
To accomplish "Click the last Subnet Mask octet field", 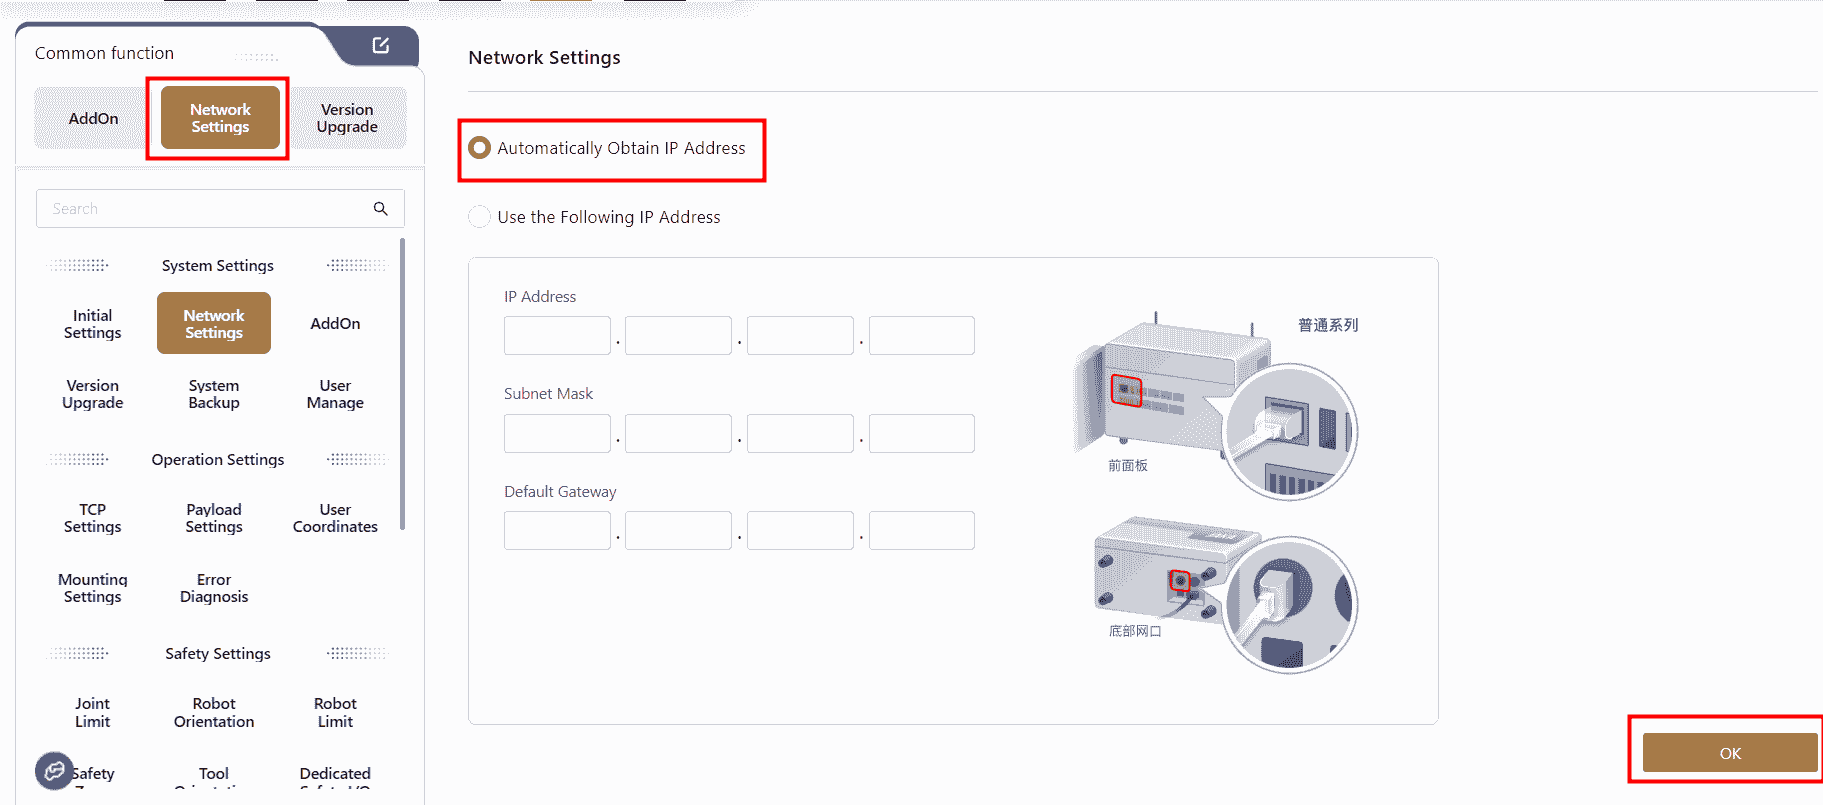I will tap(921, 433).
